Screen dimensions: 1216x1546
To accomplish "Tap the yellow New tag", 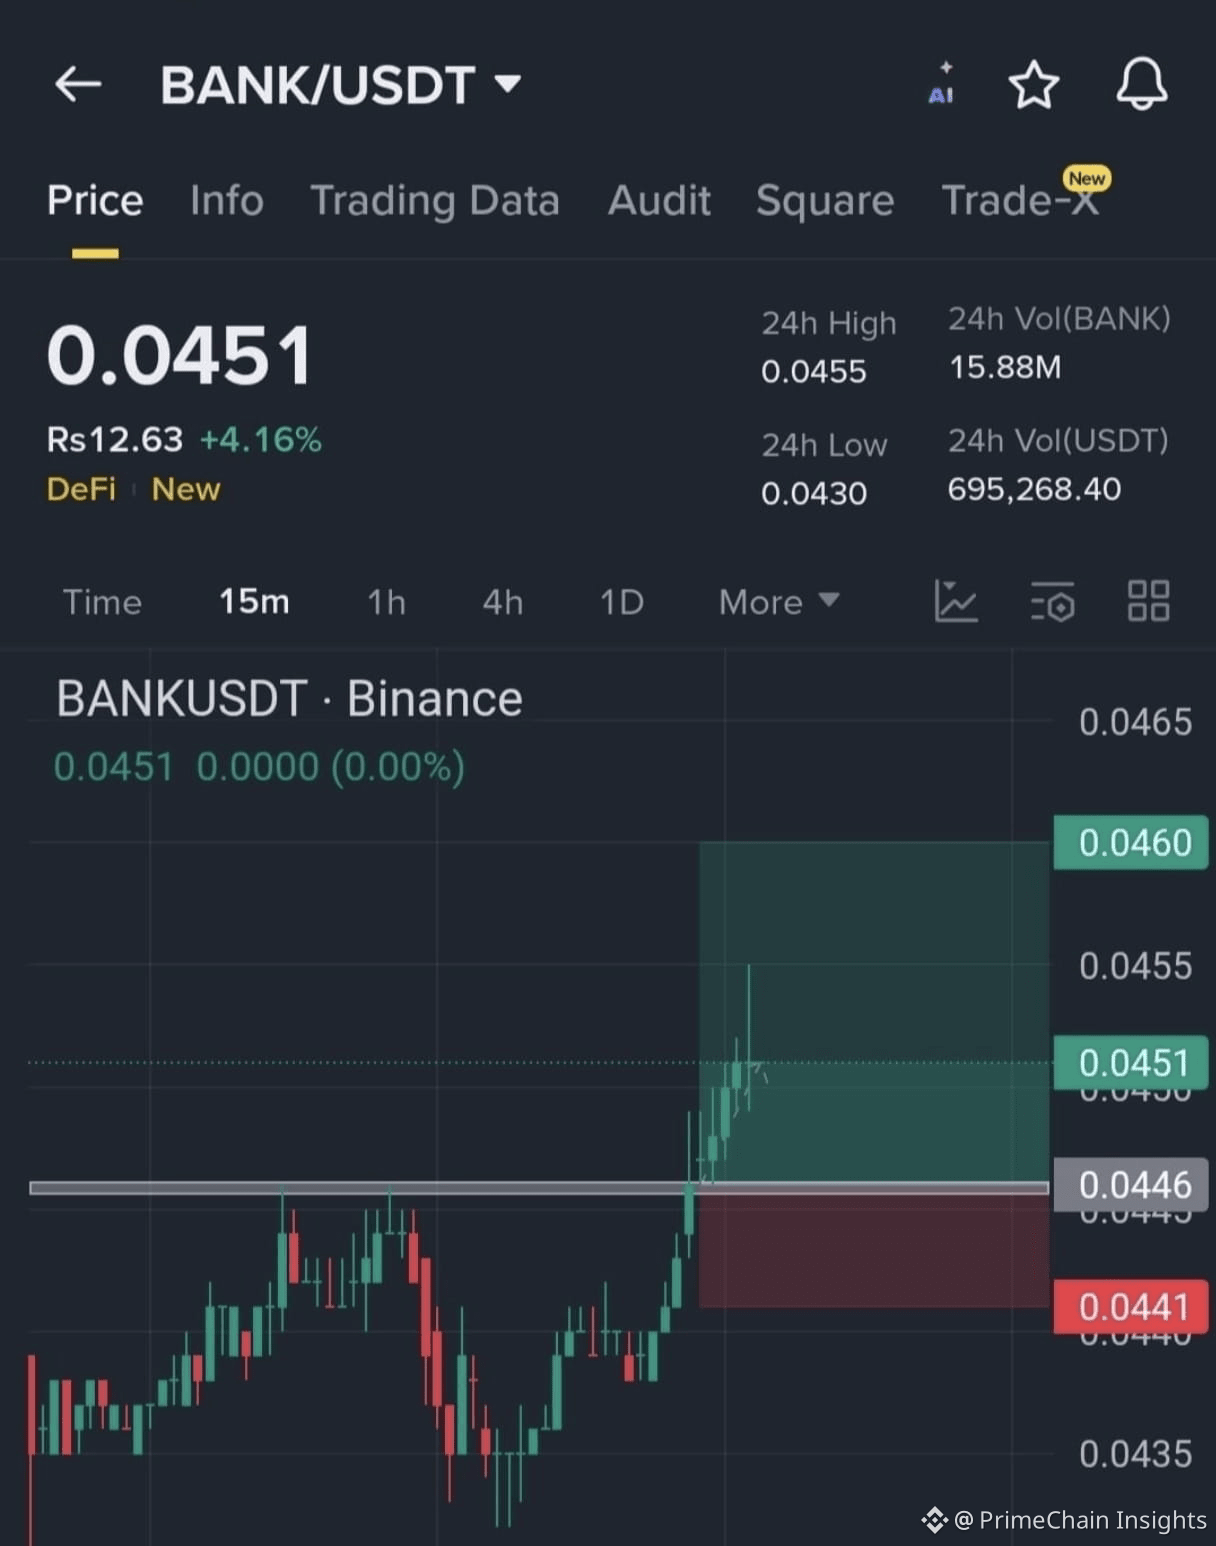I will tap(186, 489).
